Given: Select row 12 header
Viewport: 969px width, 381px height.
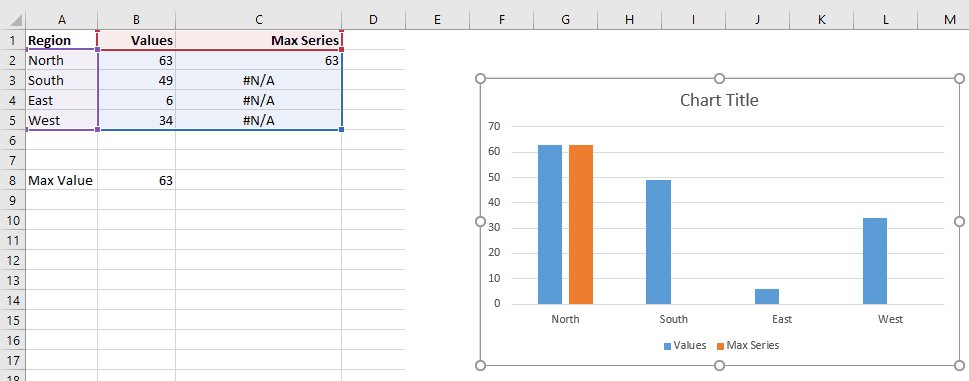Looking at the screenshot, I should pyautogui.click(x=13, y=260).
